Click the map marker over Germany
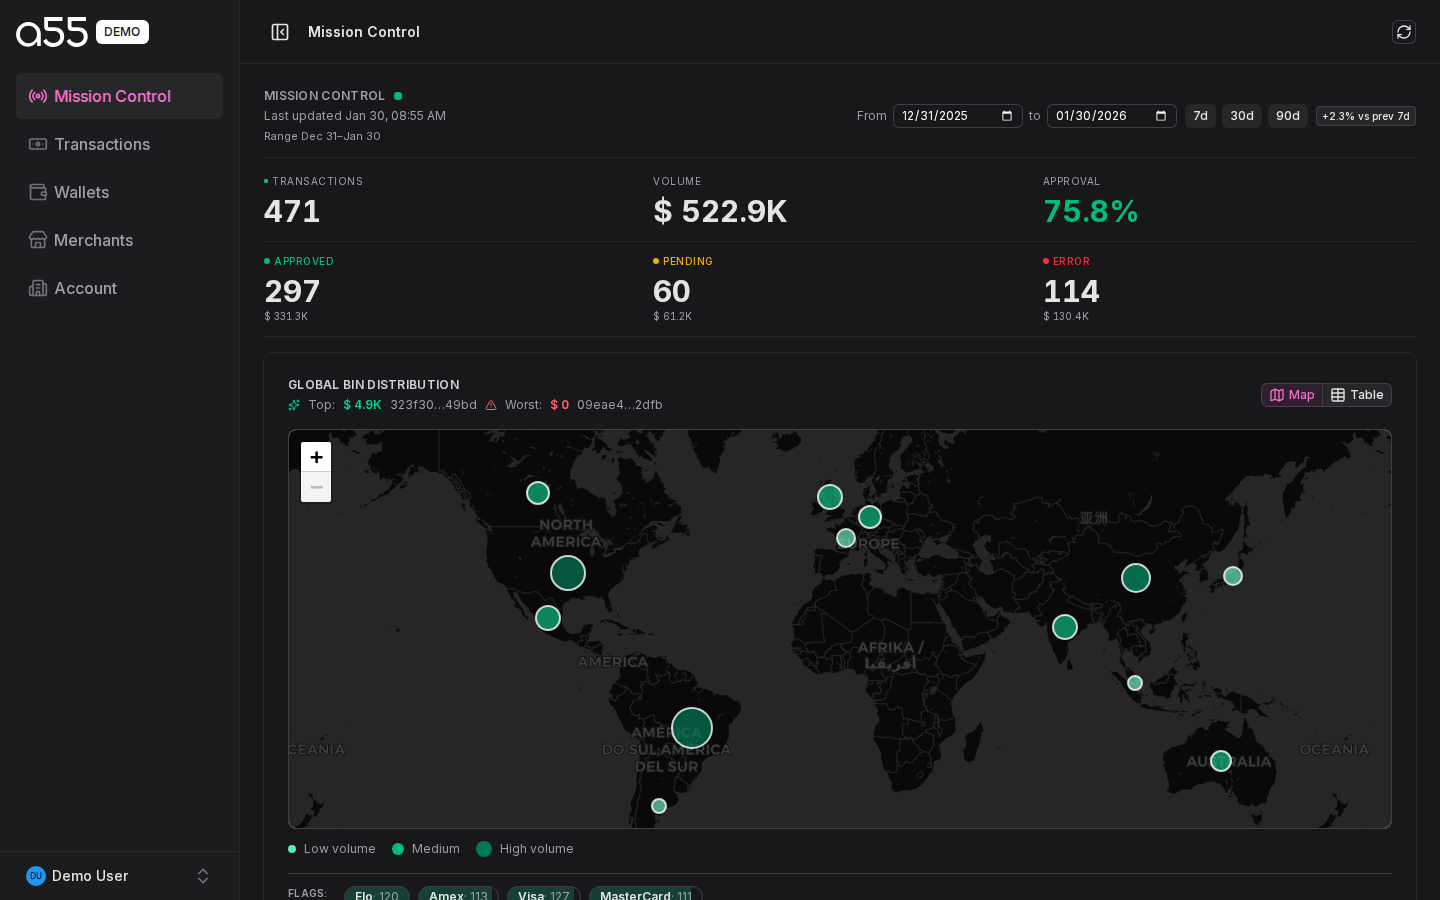The height and width of the screenshot is (900, 1440). coord(870,517)
